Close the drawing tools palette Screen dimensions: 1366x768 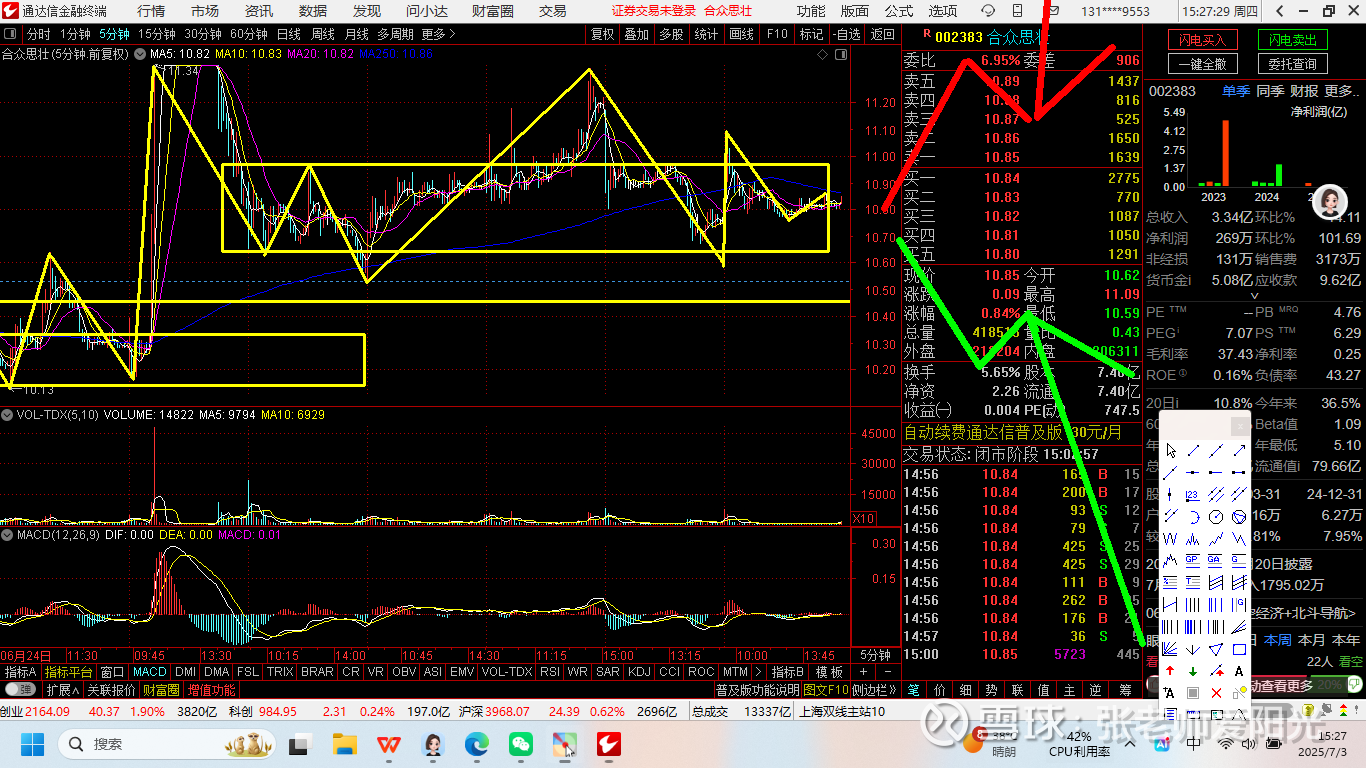(1240, 426)
